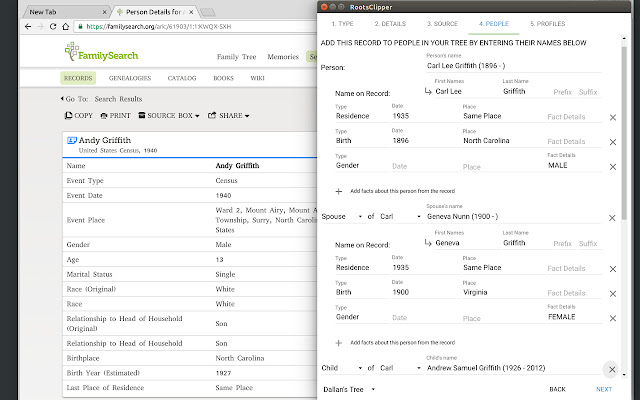The height and width of the screenshot is (400, 640).
Task: Click the COPY icon on record toolbar
Action: click(69, 116)
